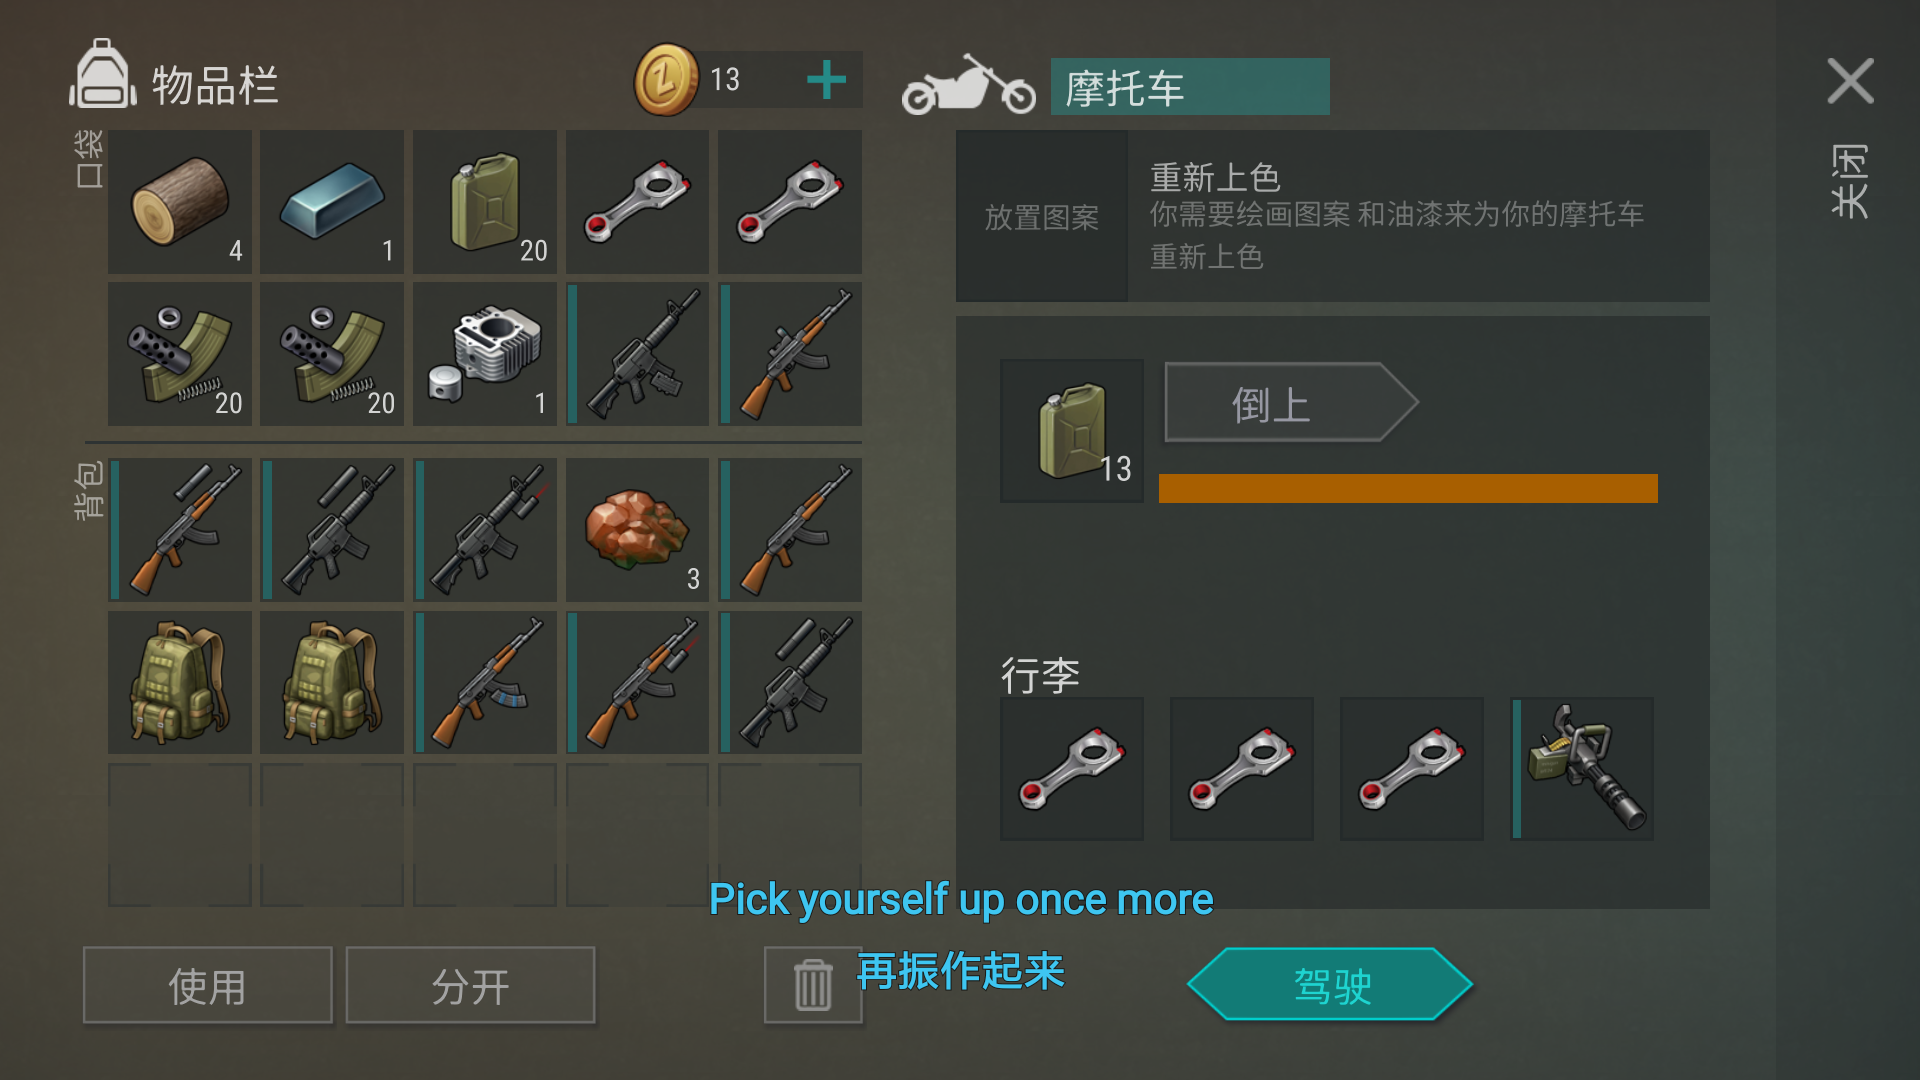
Task: Click the gold coin currency icon
Action: tap(666, 79)
